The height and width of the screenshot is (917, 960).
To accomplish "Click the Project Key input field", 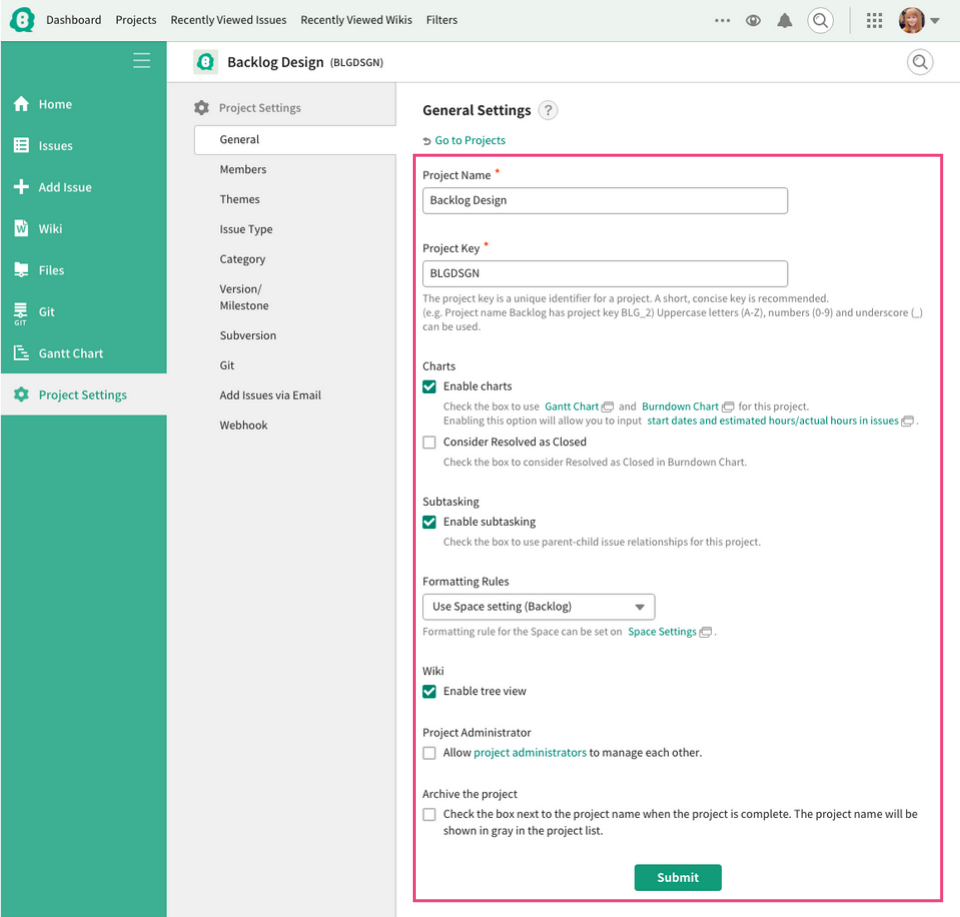I will (x=605, y=274).
